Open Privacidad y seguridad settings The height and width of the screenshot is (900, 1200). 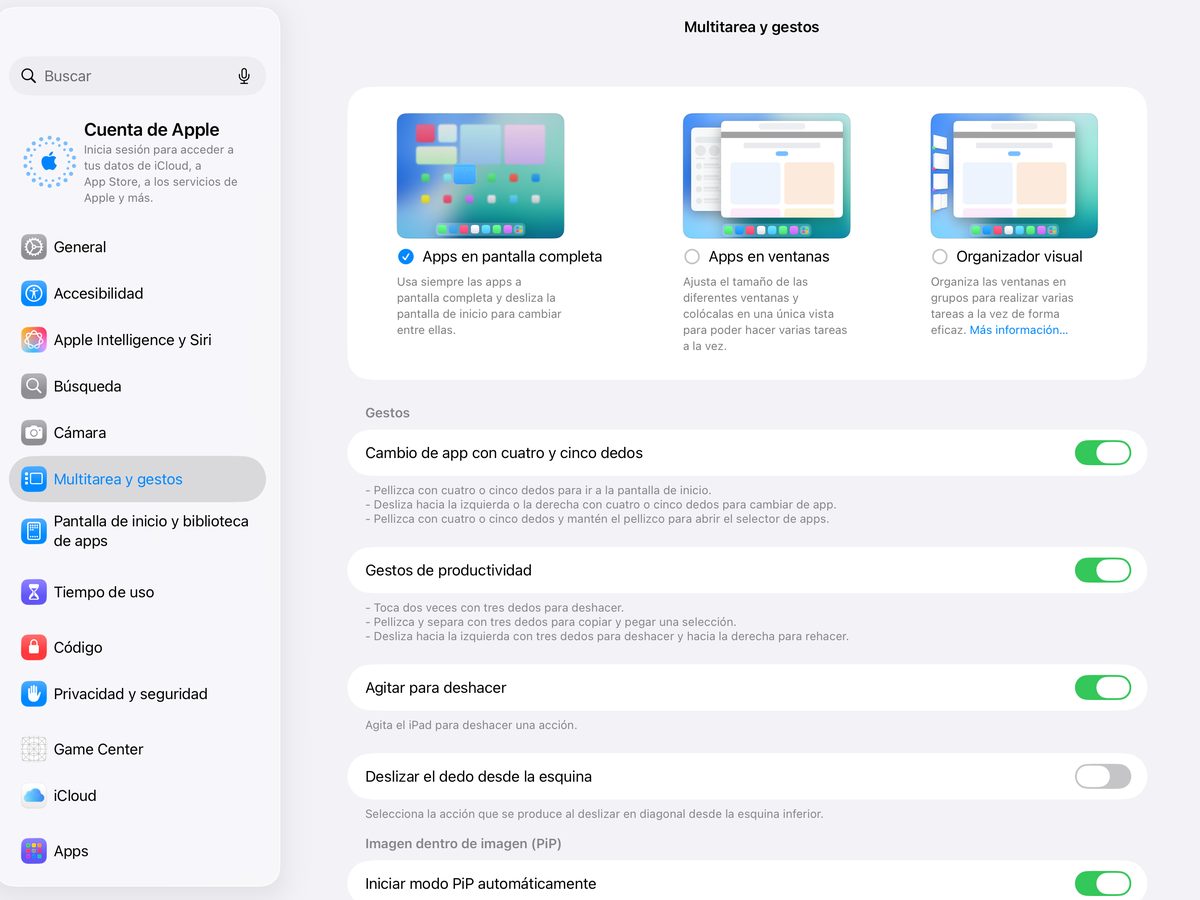(x=137, y=694)
